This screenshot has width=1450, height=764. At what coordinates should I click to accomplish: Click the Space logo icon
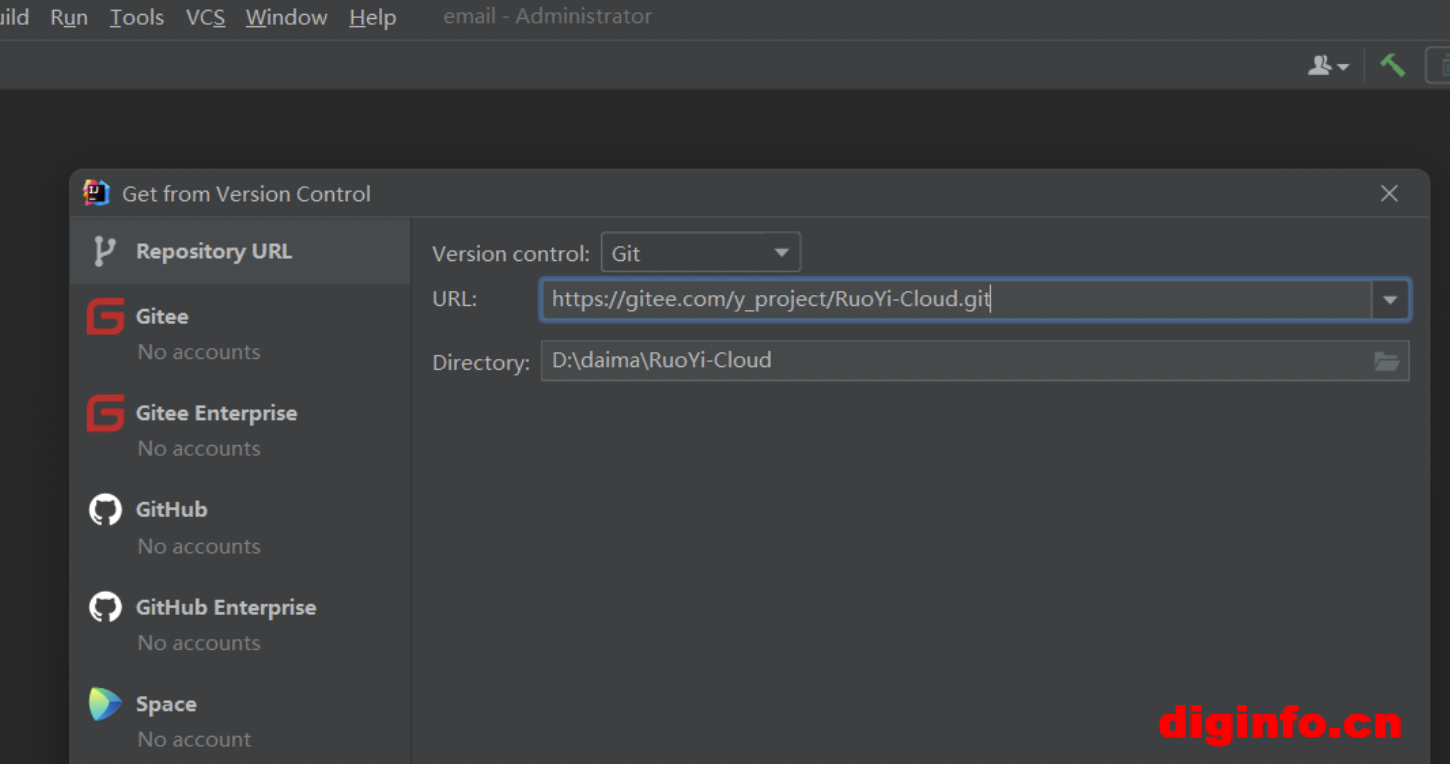(x=105, y=704)
